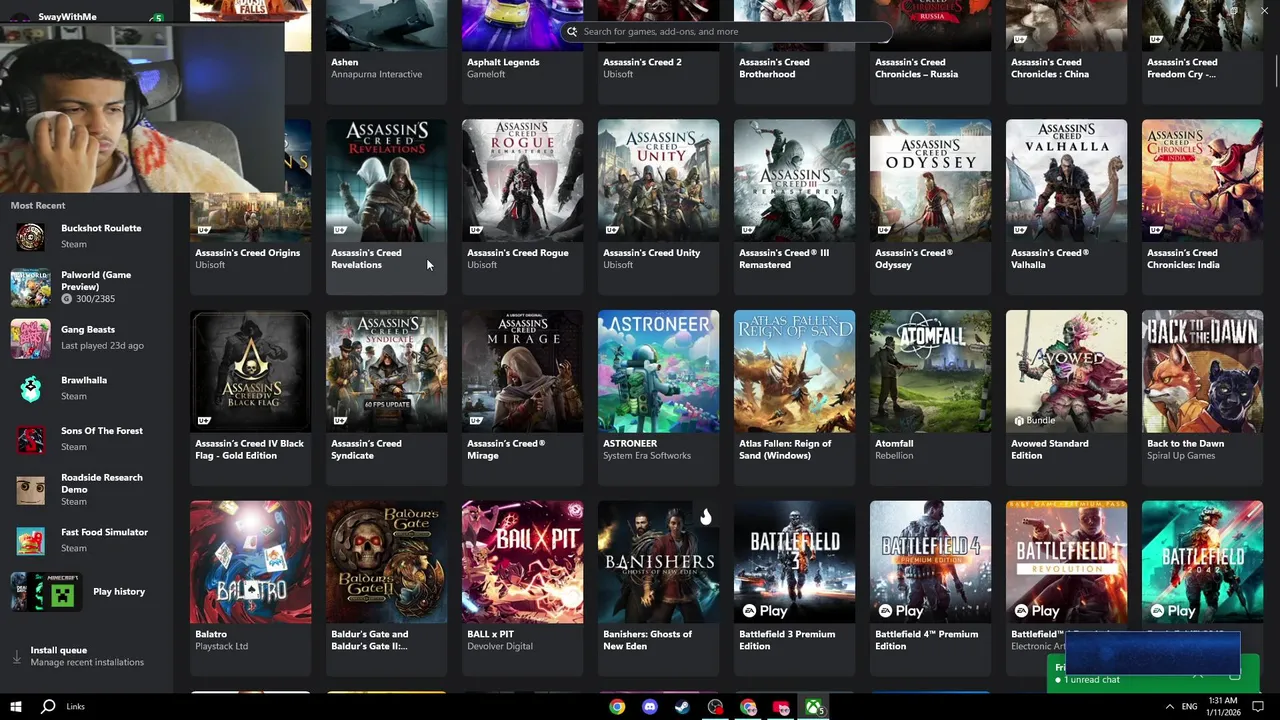1280x720 pixels.
Task: Open the Xbox app taskbar icon
Action: pyautogui.click(x=814, y=707)
